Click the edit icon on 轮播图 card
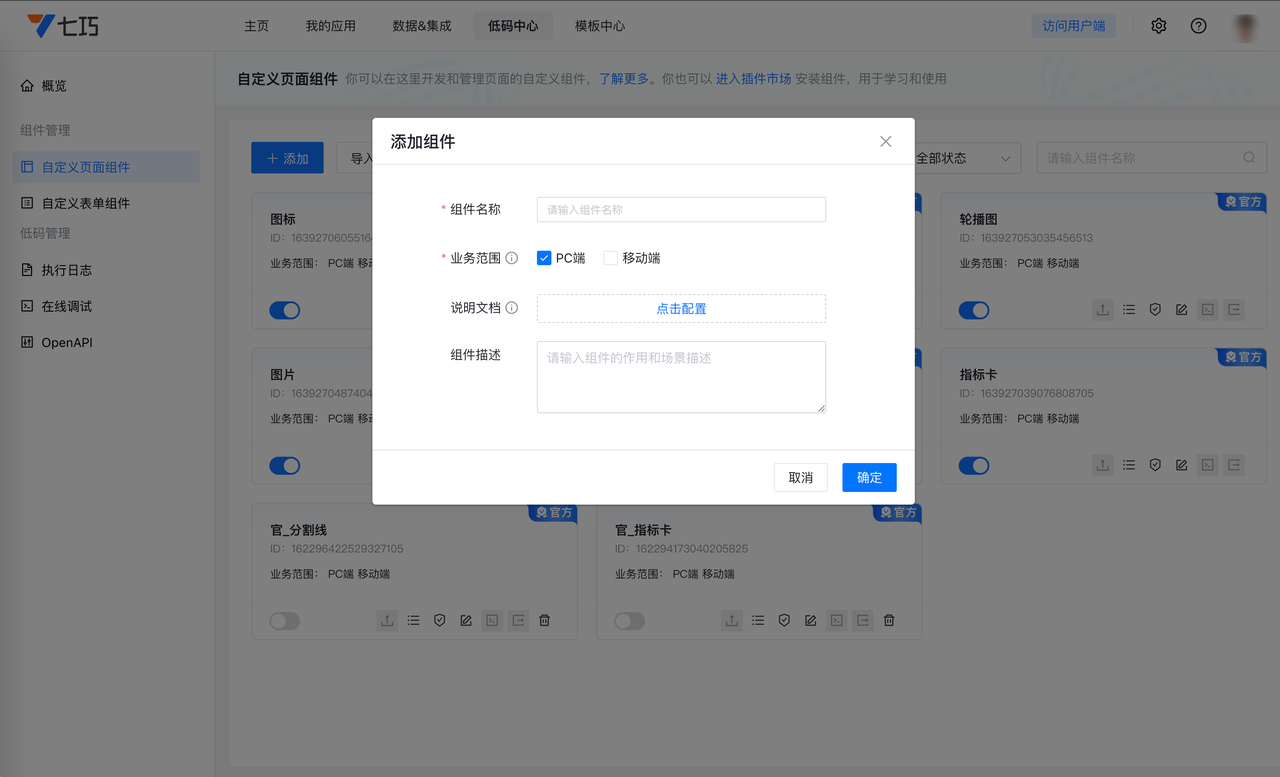1280x777 pixels. click(1181, 310)
